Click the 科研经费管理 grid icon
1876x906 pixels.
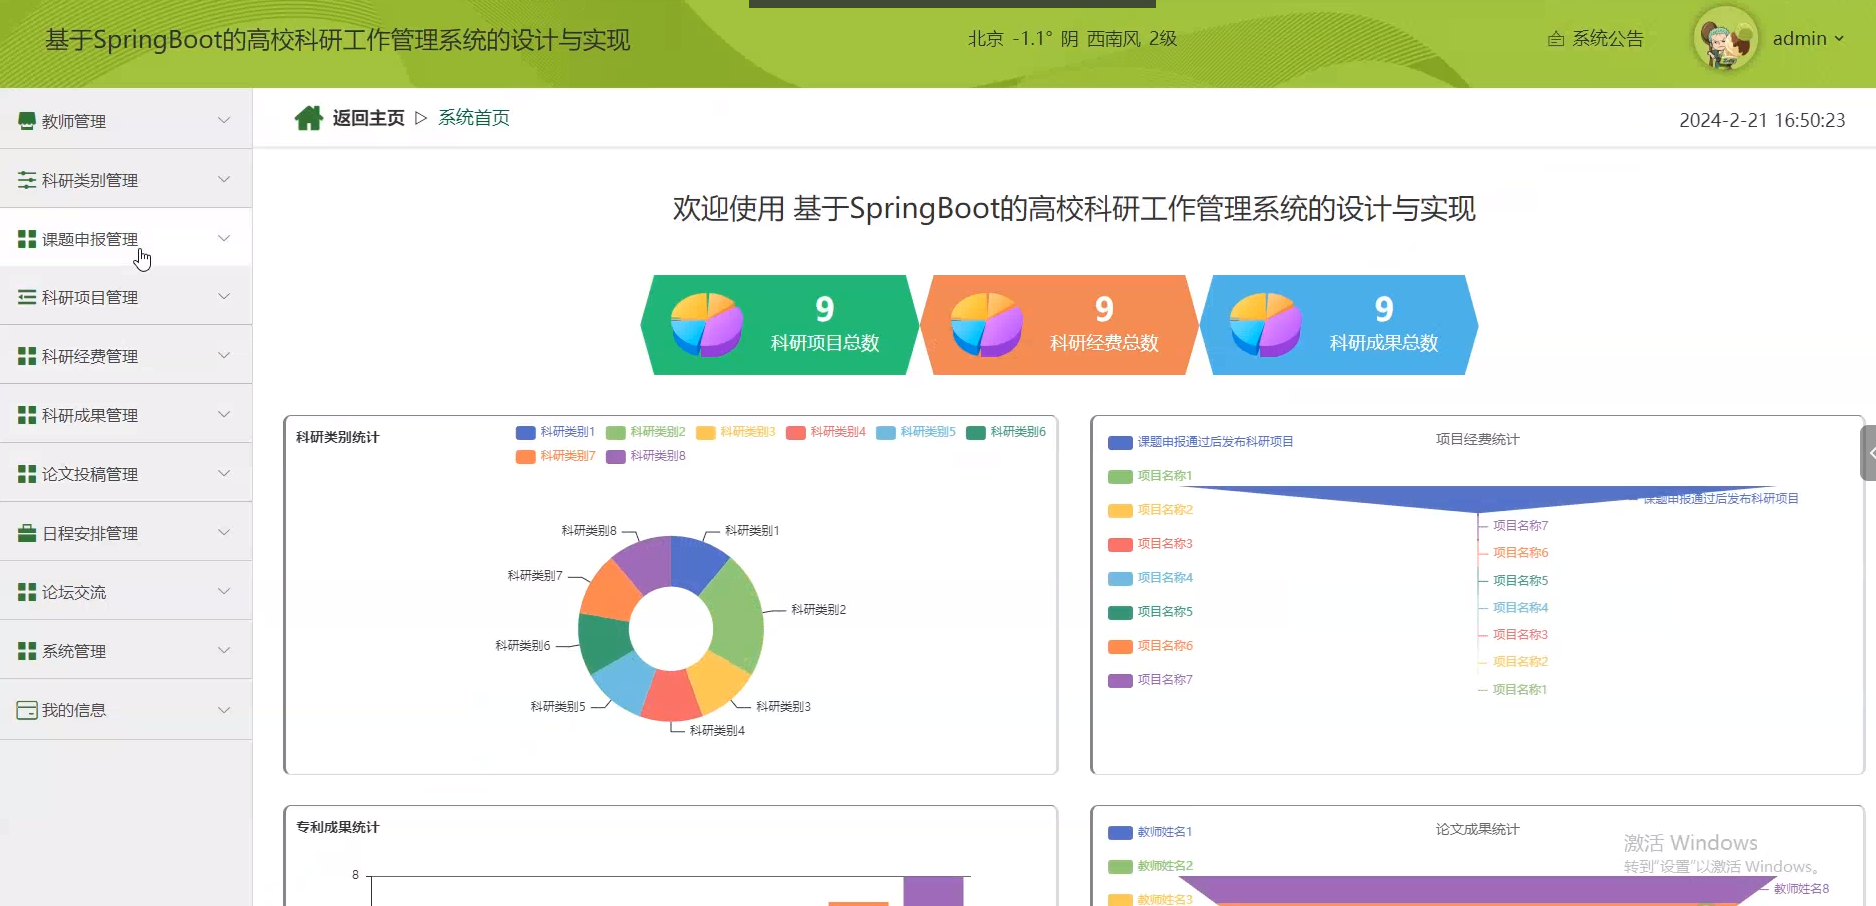click(27, 356)
